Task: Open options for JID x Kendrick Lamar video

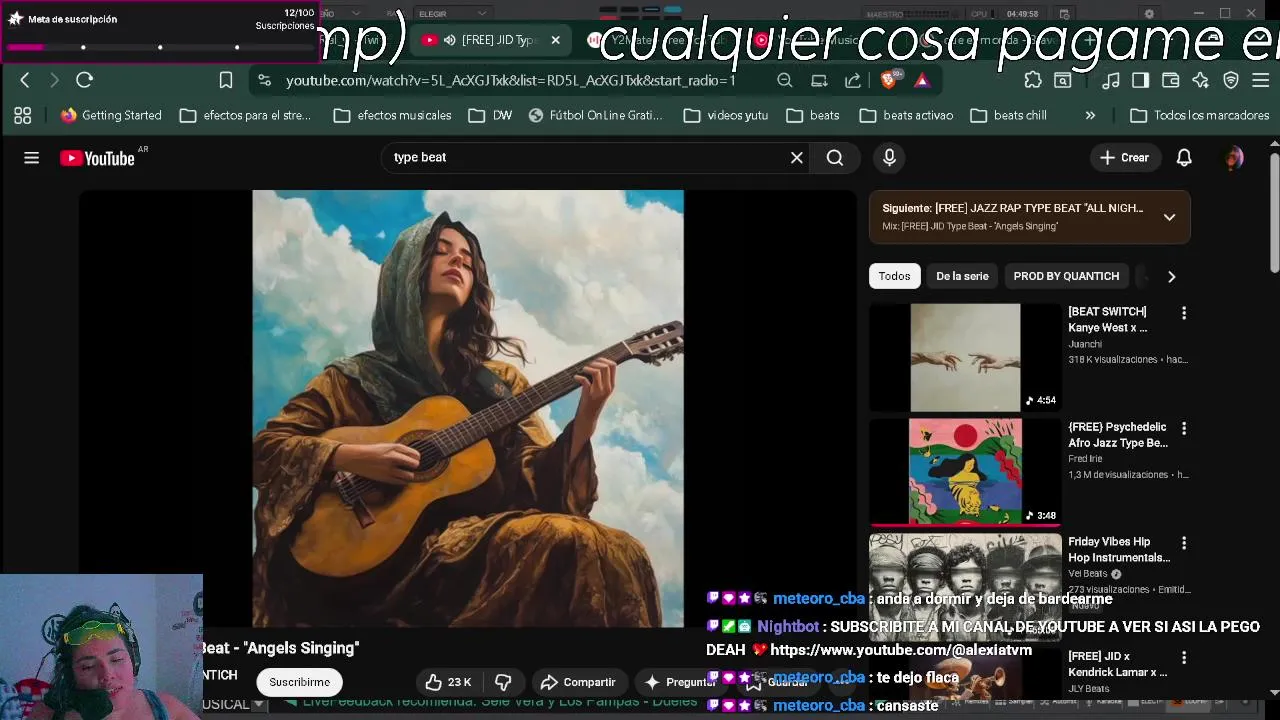Action: pos(1184,658)
